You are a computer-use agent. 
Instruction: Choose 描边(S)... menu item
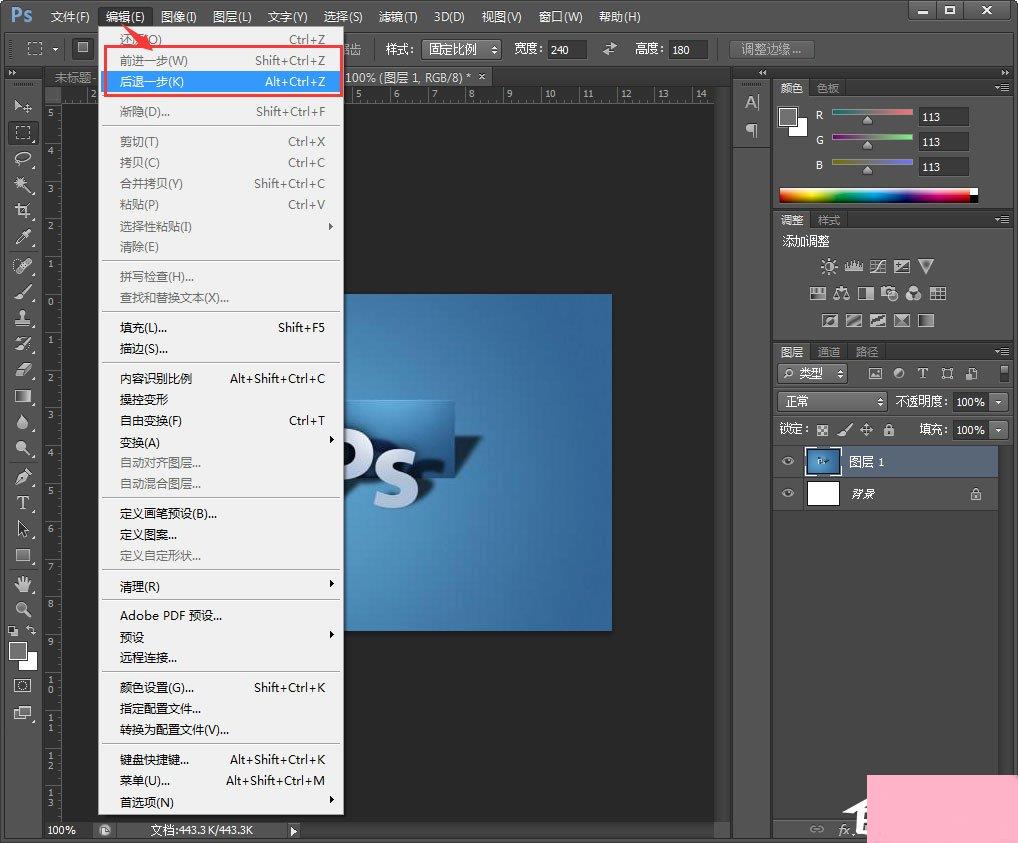point(221,349)
